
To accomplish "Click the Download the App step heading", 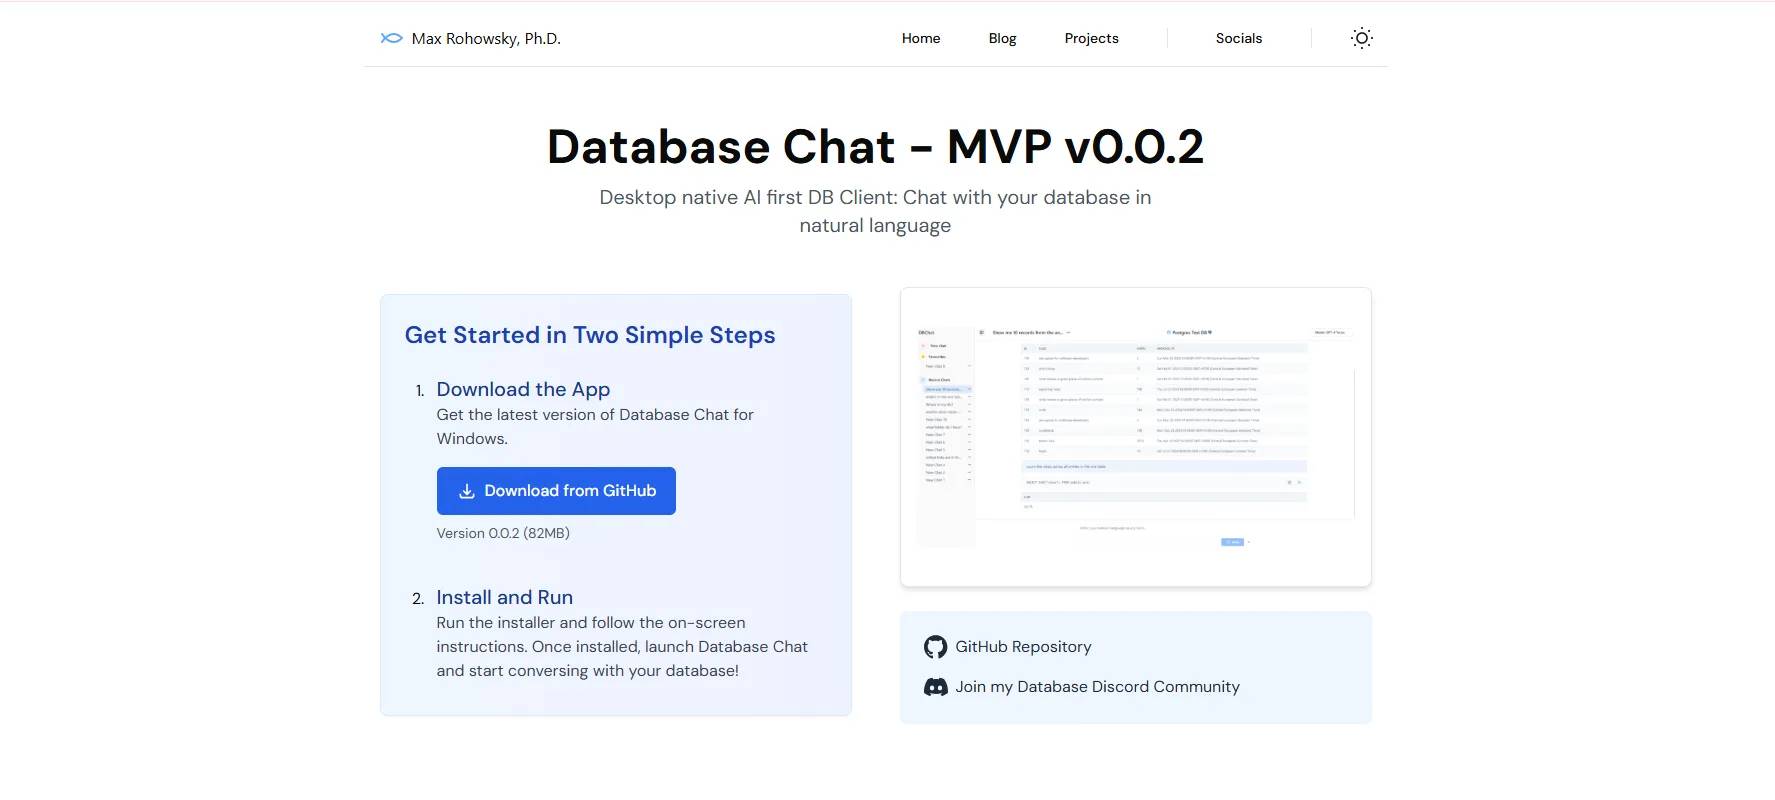I will 523,389.
